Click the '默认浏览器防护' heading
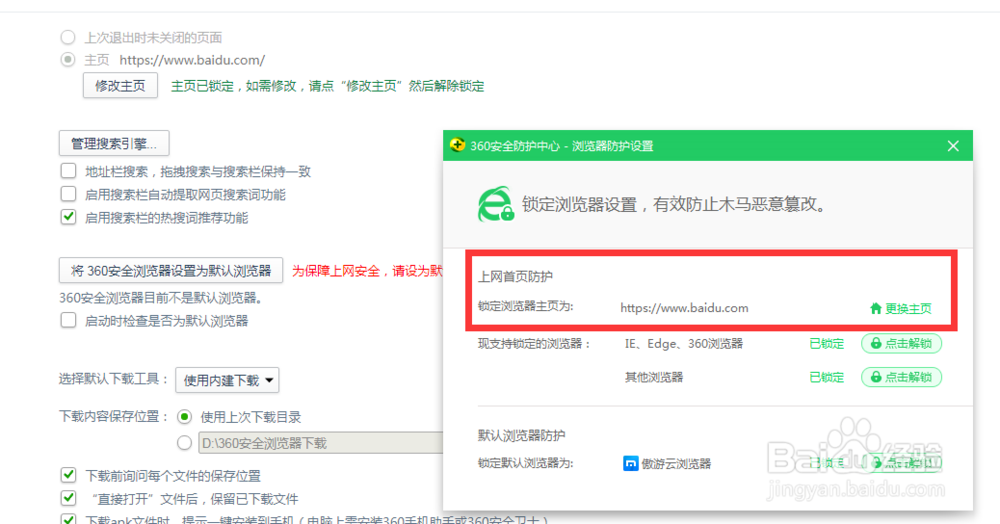This screenshot has height=524, width=1000. (521, 435)
